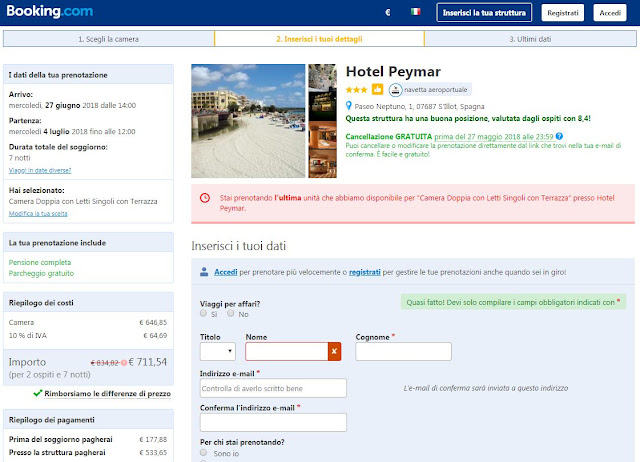Image resolution: width=640 pixels, height=462 pixels.
Task: Click the struck-through old price € 834,82
Action: [105, 363]
